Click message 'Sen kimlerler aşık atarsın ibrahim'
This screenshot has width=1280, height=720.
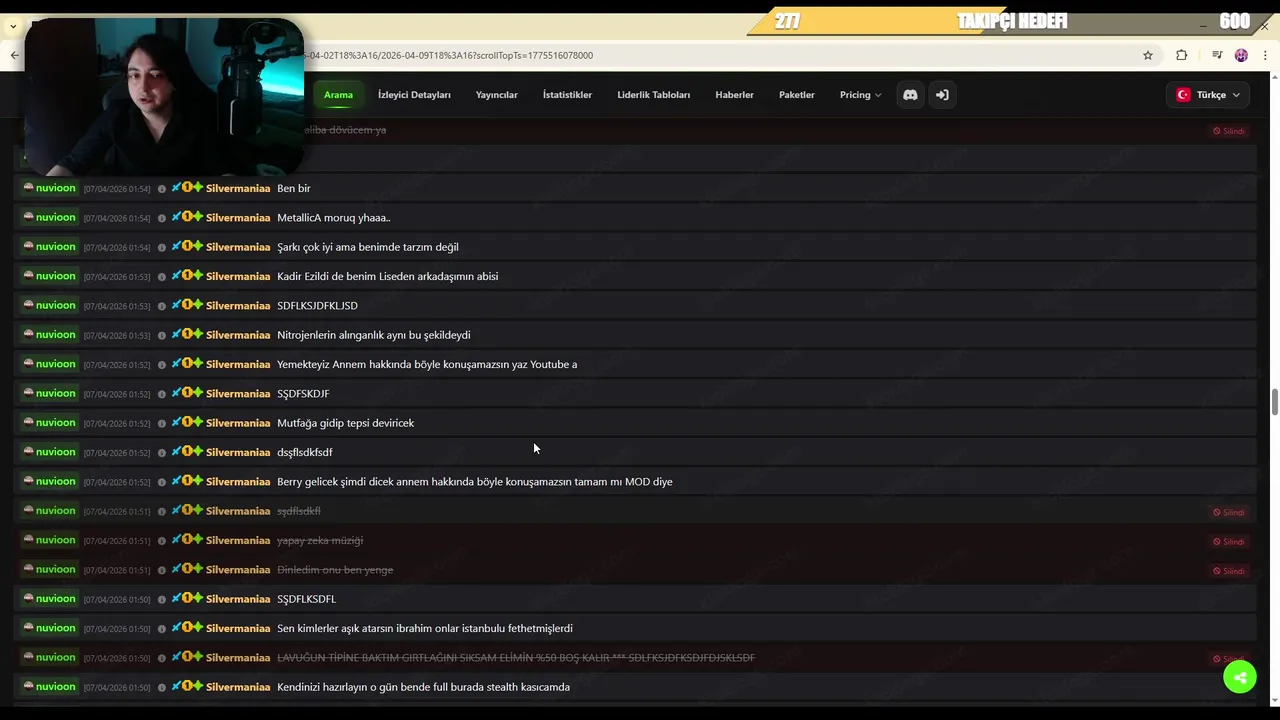pyautogui.click(x=425, y=628)
